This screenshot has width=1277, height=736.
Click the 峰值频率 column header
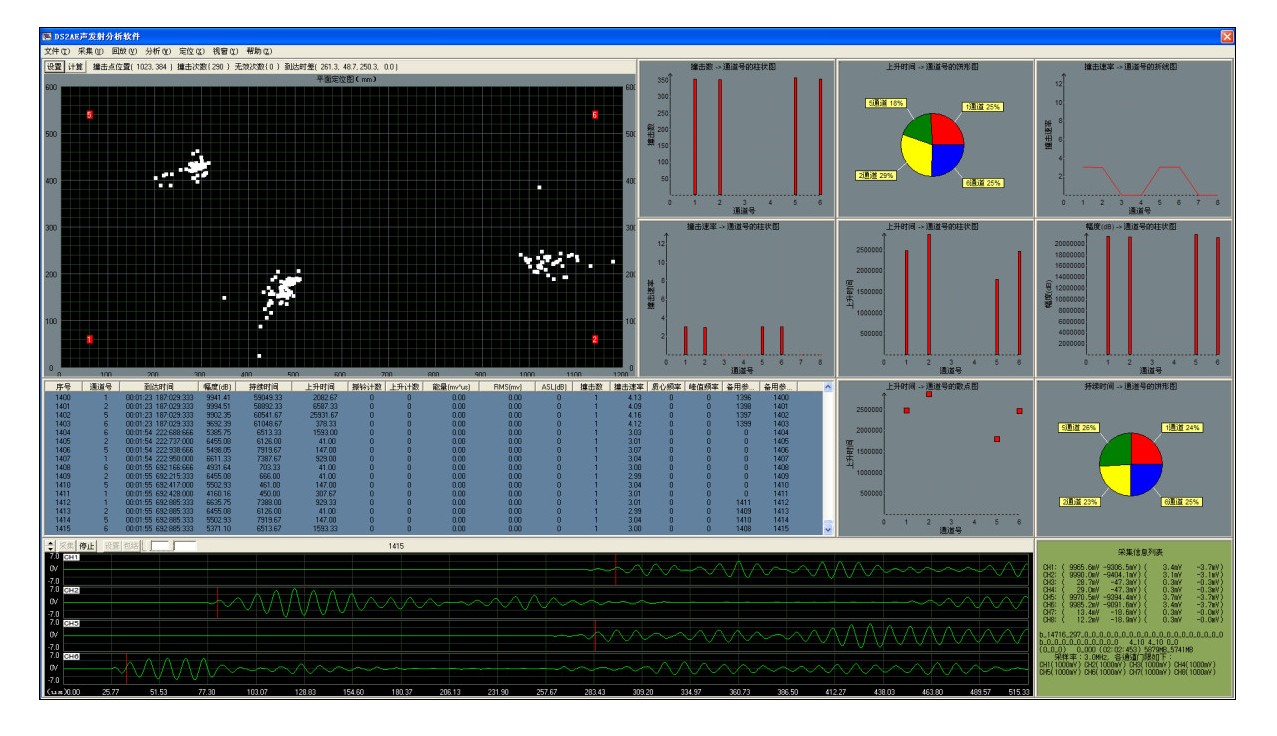[x=703, y=385]
